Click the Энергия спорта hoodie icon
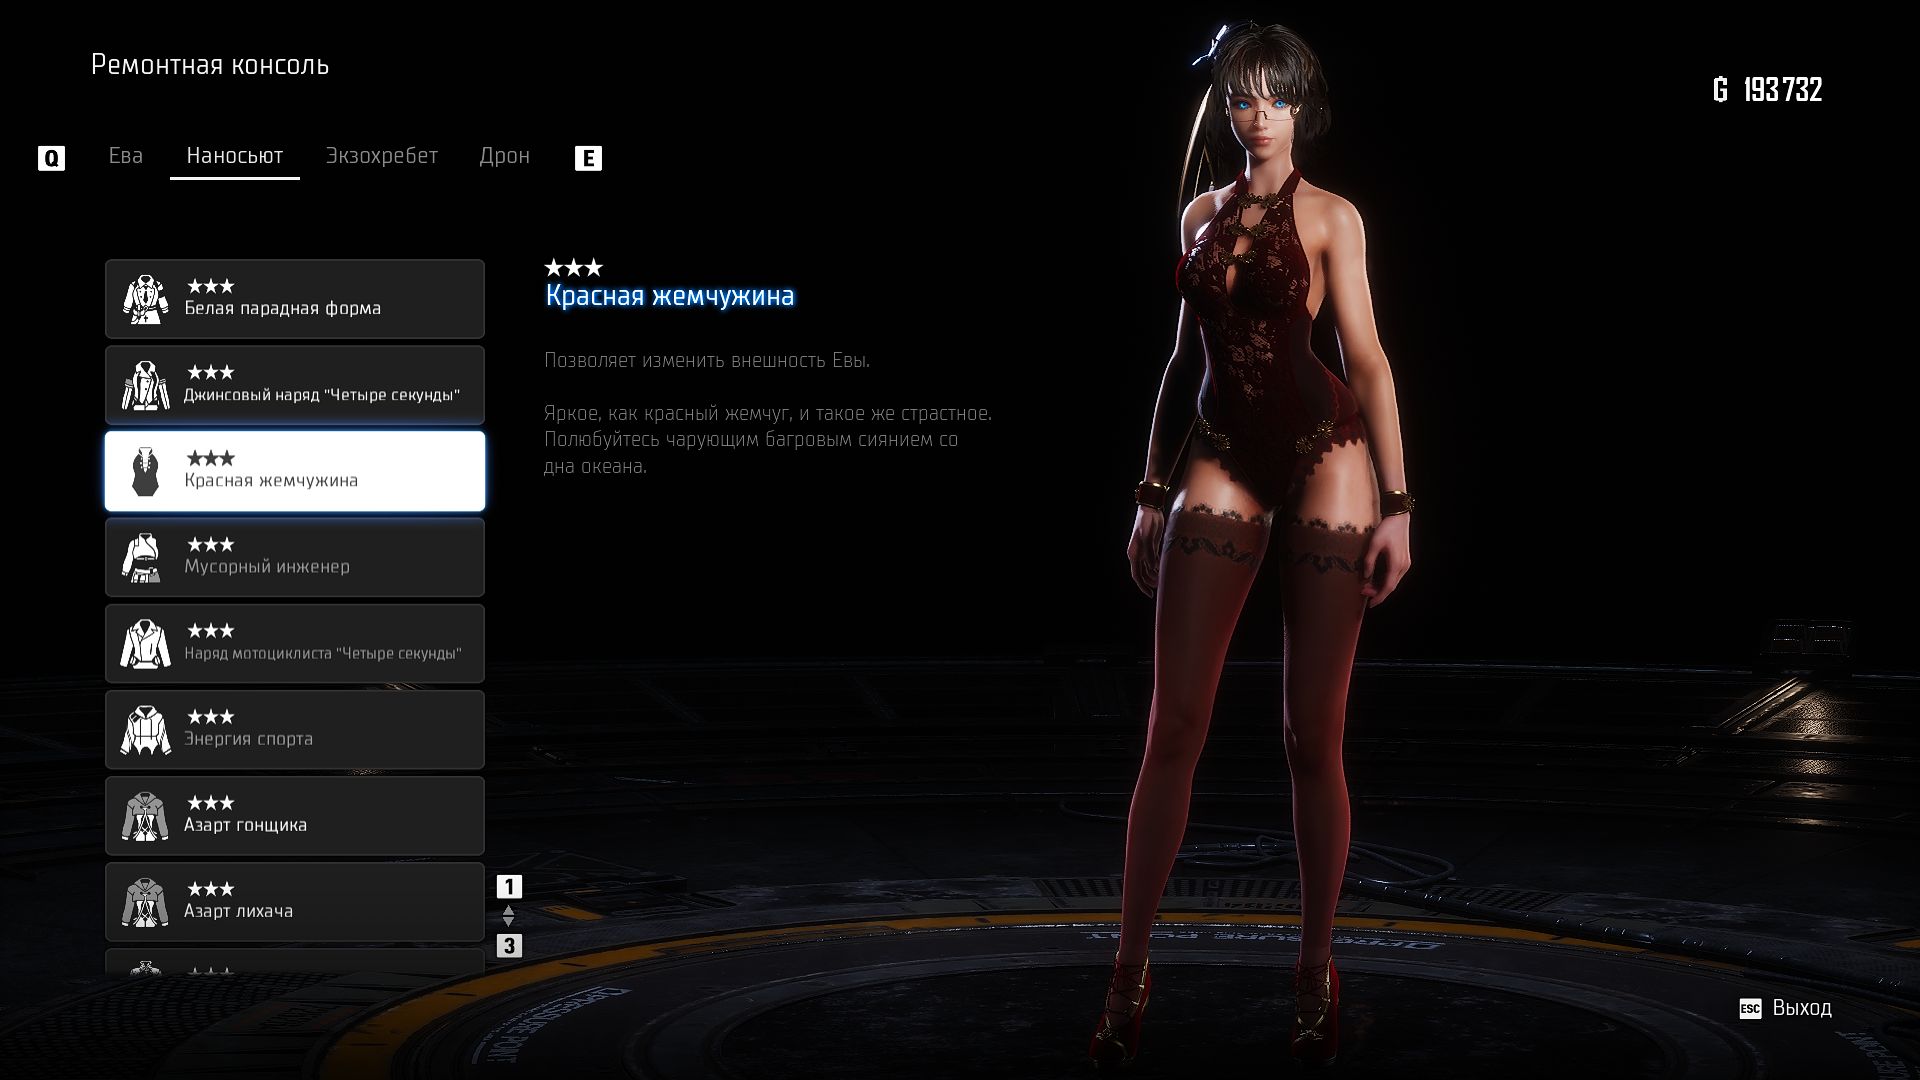 [146, 729]
